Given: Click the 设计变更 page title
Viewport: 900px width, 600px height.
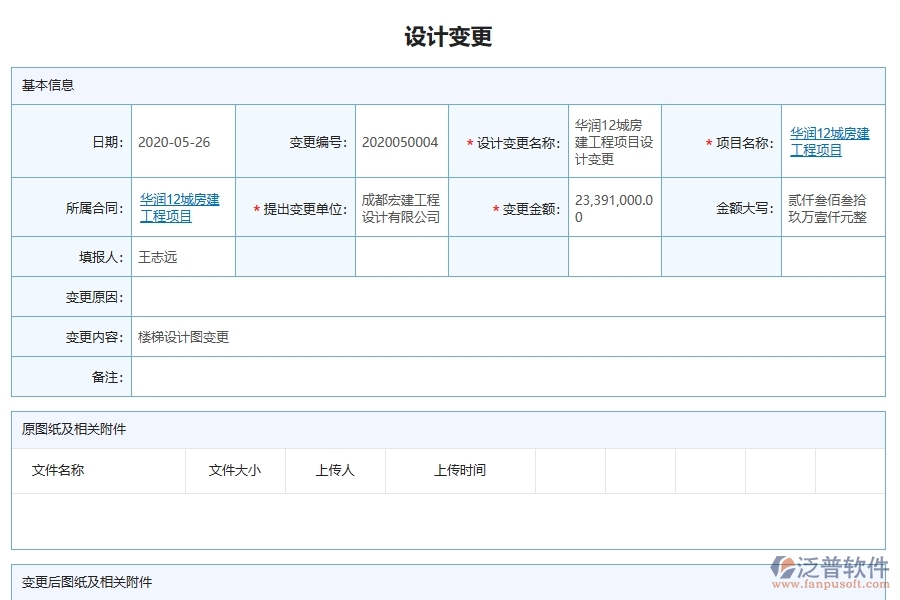Looking at the screenshot, I should coord(449,34).
